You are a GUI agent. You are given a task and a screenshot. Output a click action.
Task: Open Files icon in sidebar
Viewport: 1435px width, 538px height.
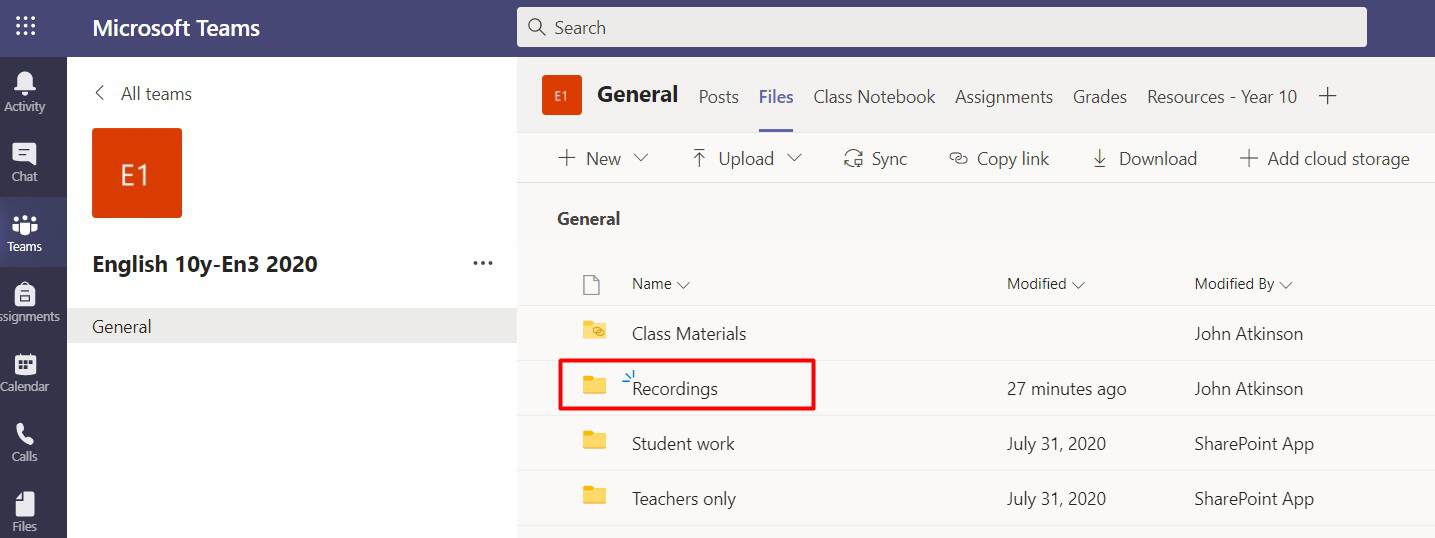(x=25, y=512)
